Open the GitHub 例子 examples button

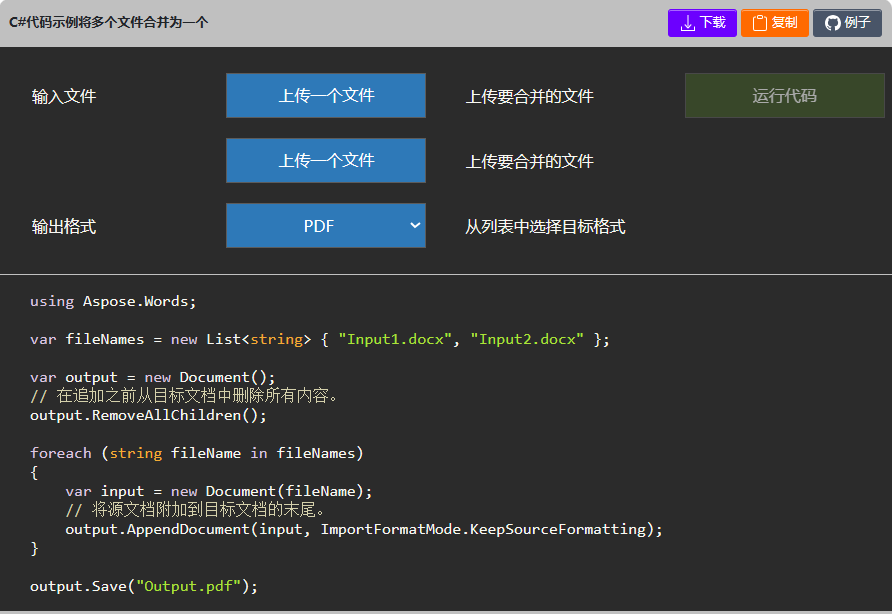(x=847, y=23)
